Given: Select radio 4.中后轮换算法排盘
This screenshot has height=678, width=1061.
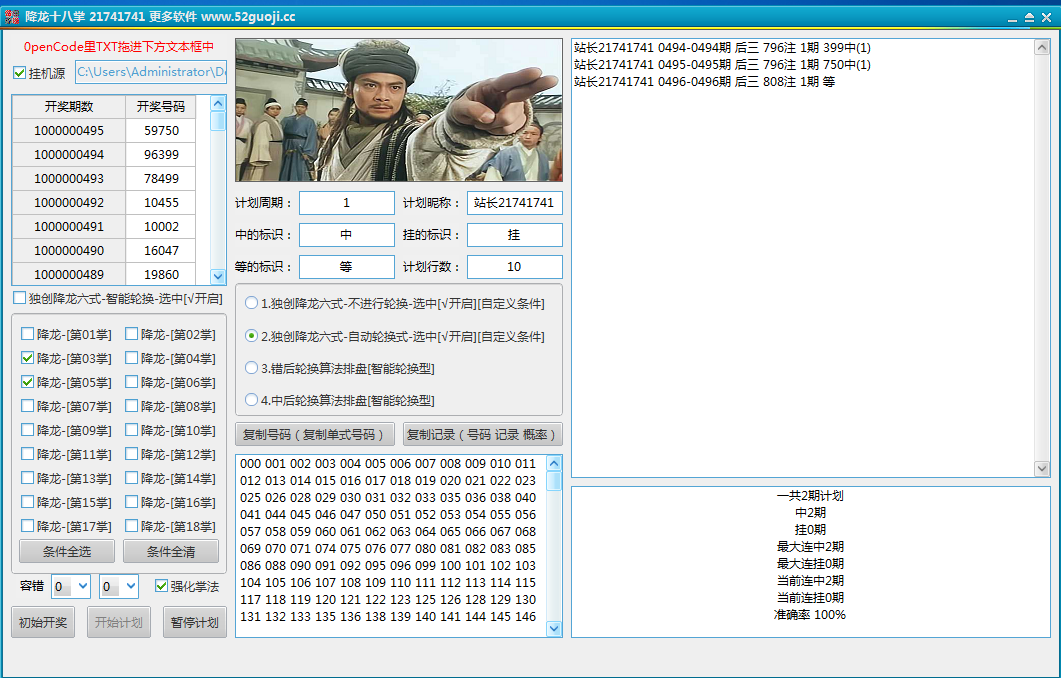Looking at the screenshot, I should coord(251,400).
